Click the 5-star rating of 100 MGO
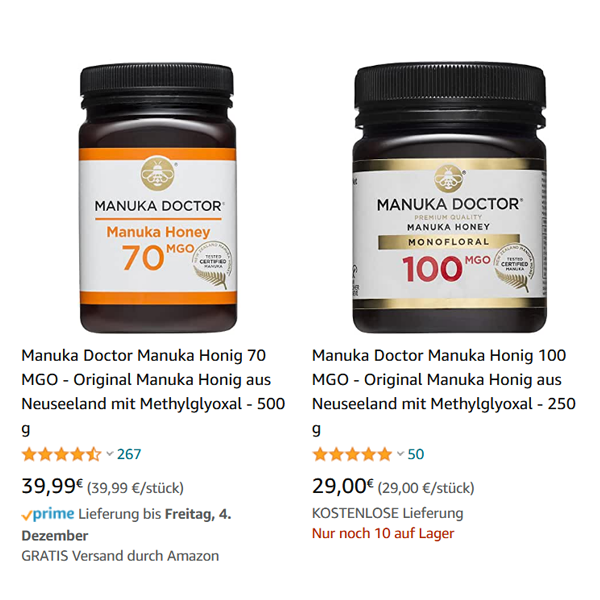 click(x=352, y=455)
